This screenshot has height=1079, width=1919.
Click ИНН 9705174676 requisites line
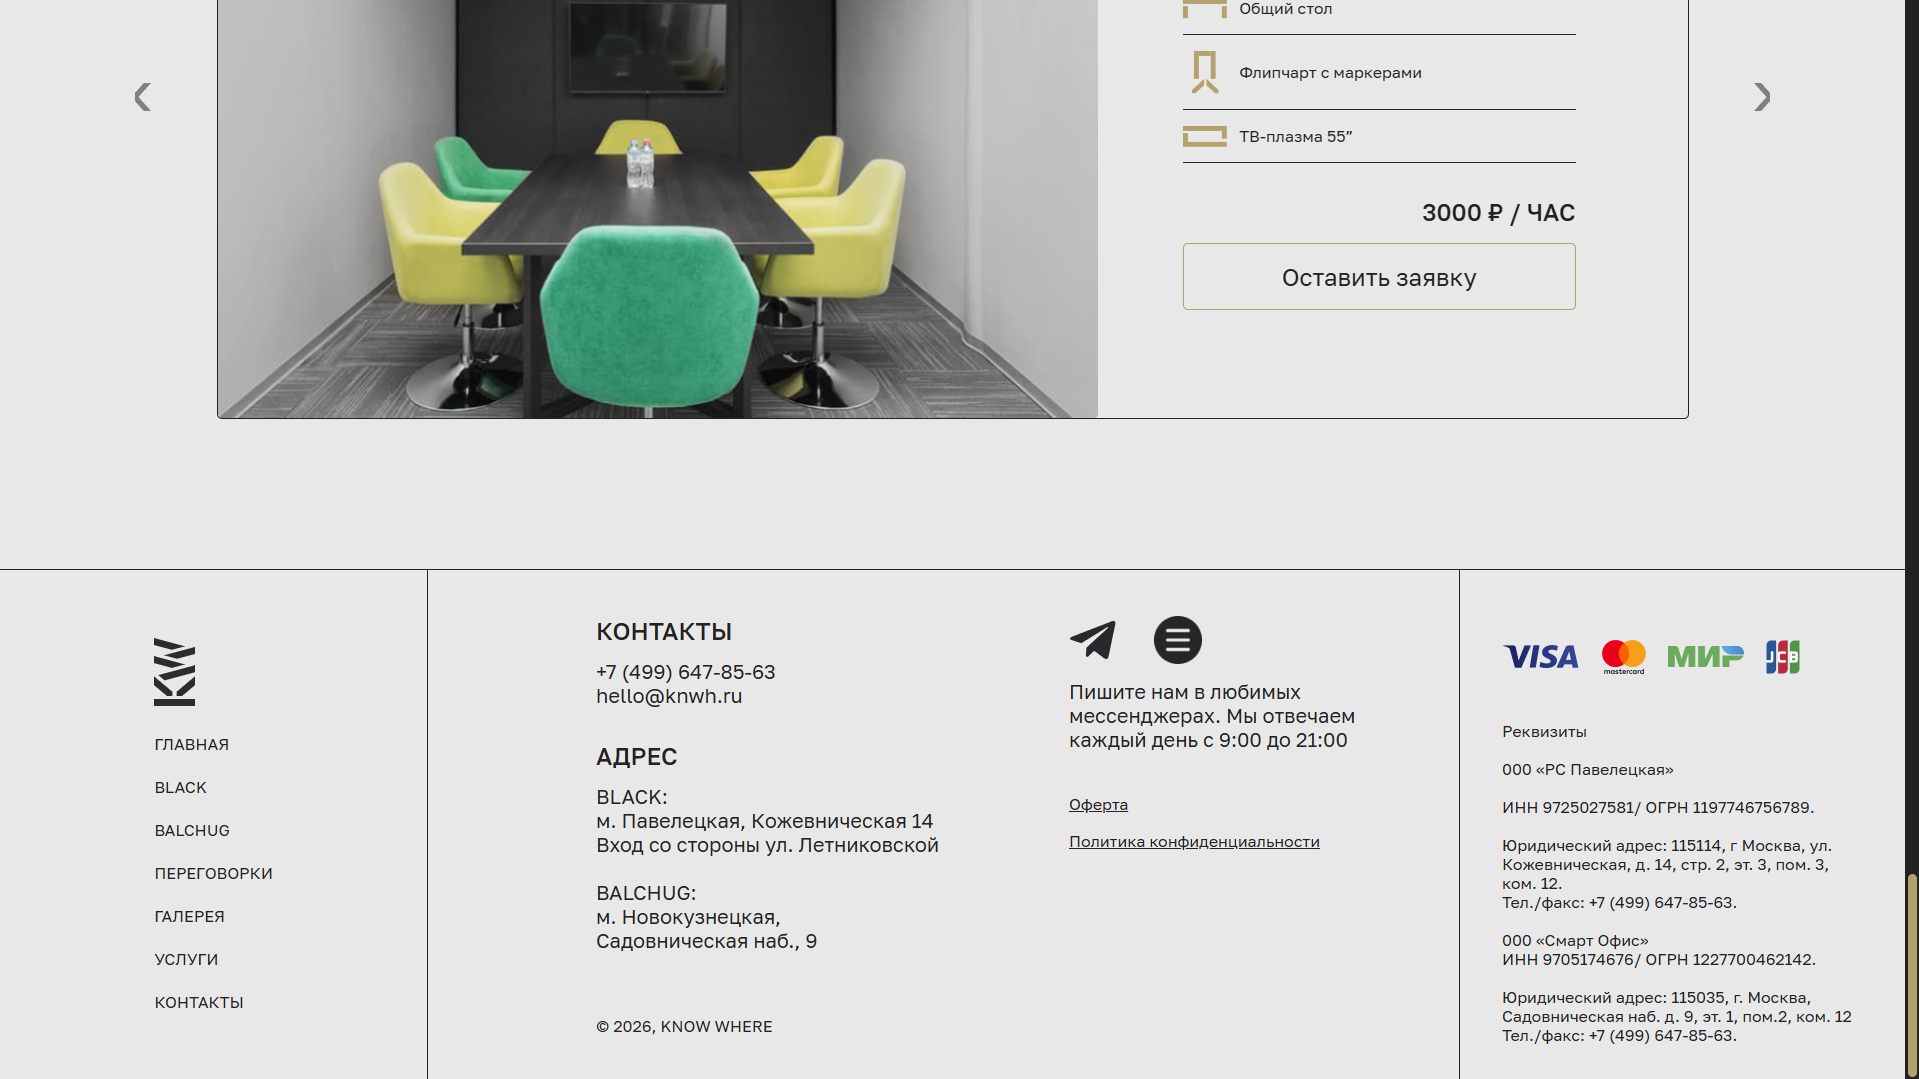tap(1658, 960)
